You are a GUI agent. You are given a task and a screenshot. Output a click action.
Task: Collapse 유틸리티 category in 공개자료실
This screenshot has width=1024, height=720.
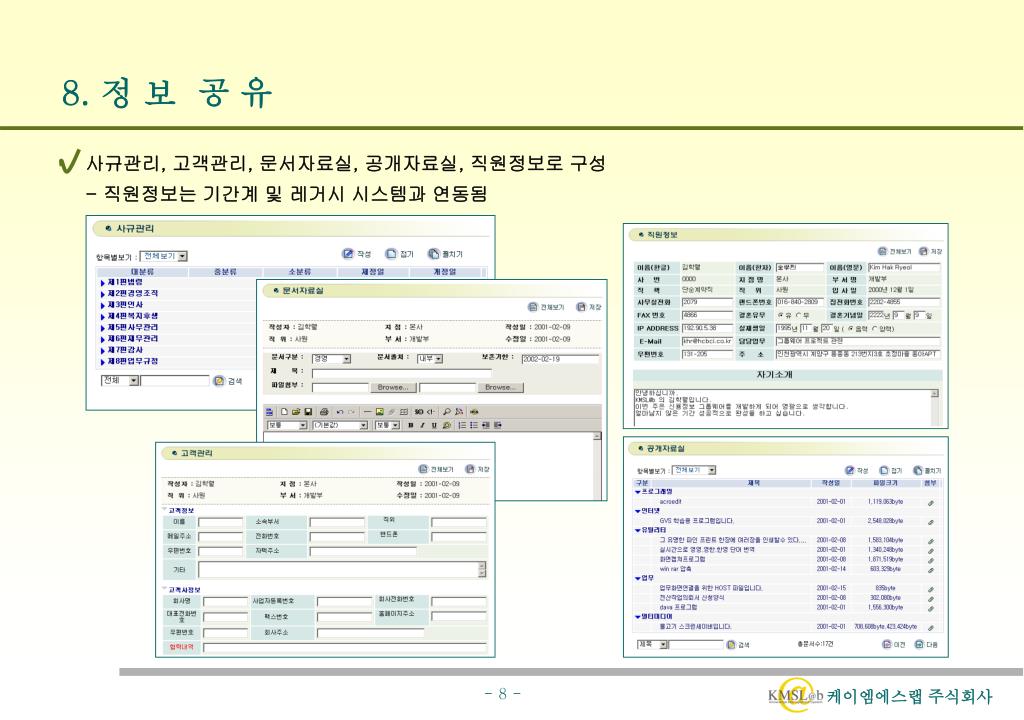637,530
